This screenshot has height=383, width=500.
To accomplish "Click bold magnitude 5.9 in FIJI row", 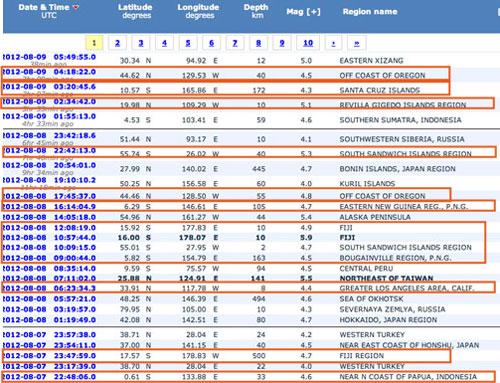I will (306, 238).
